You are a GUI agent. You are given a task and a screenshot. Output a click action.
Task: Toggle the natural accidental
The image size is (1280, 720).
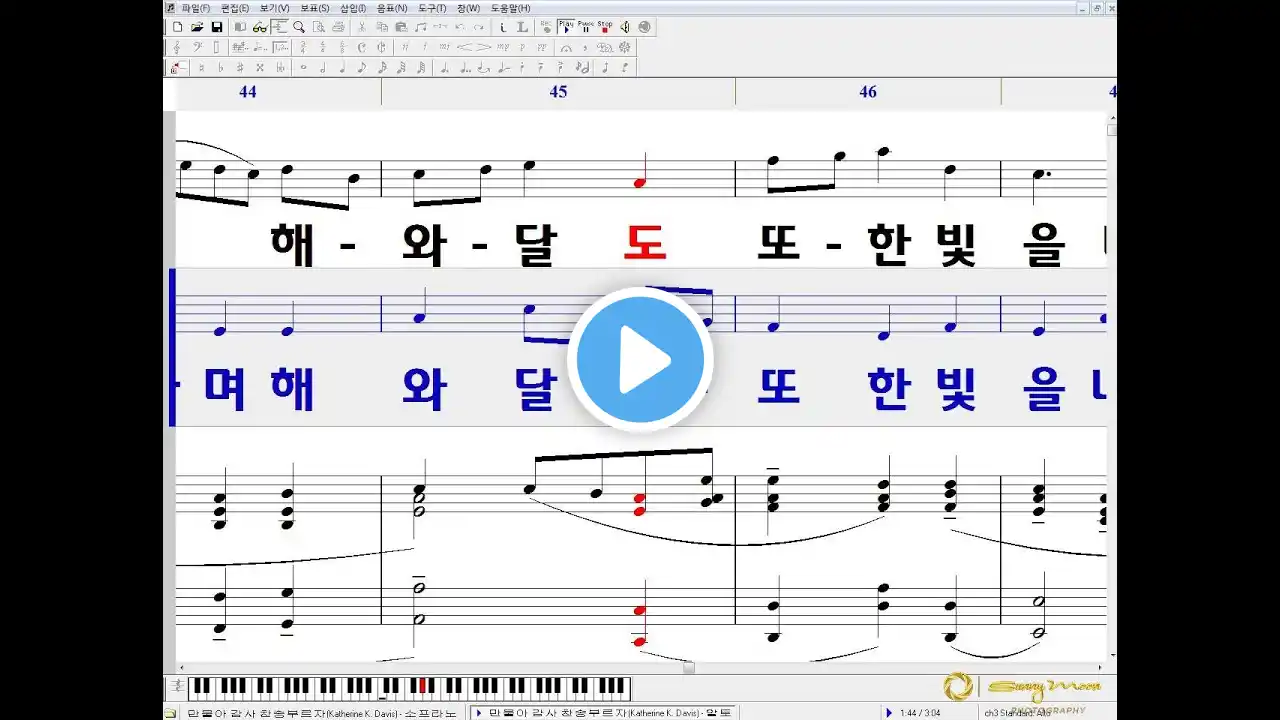click(x=201, y=67)
